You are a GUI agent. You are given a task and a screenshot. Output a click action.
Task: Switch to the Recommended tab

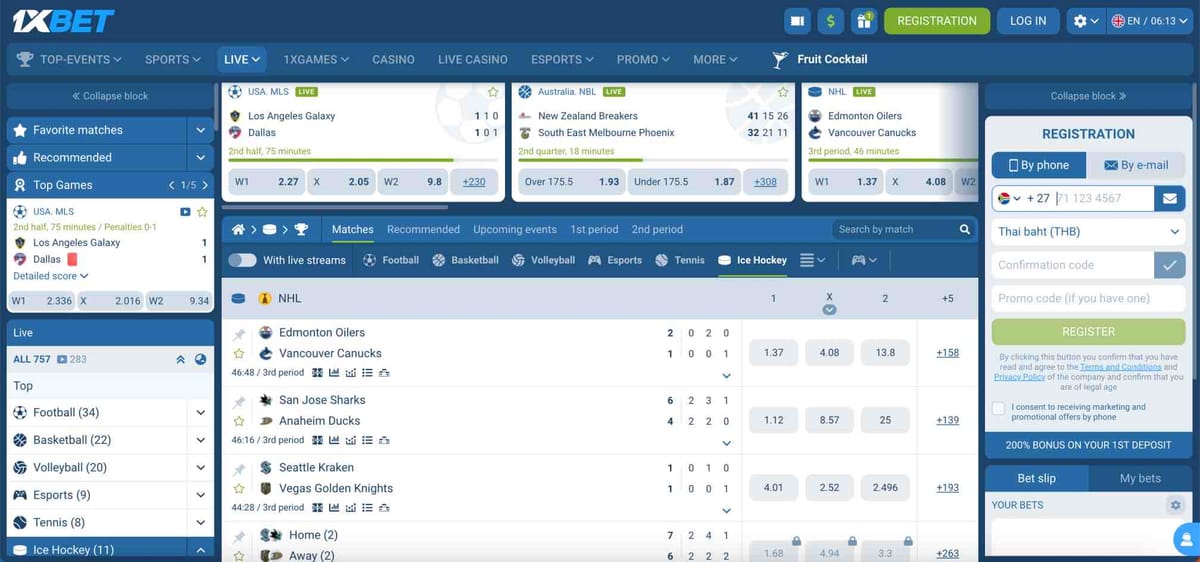coord(423,229)
